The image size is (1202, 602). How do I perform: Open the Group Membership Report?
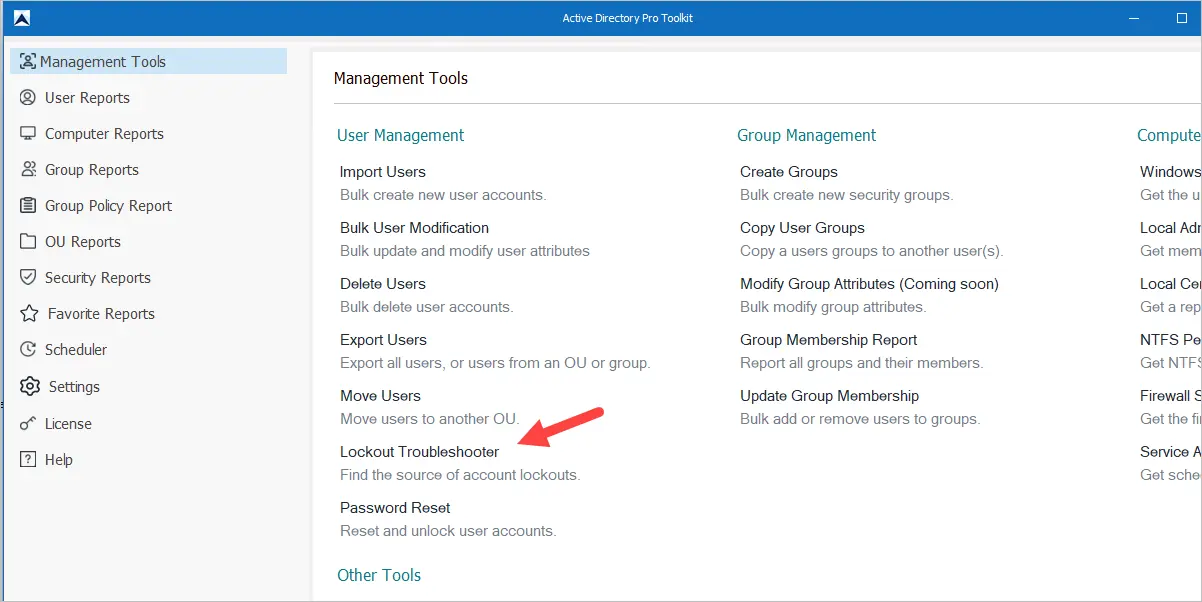point(828,339)
